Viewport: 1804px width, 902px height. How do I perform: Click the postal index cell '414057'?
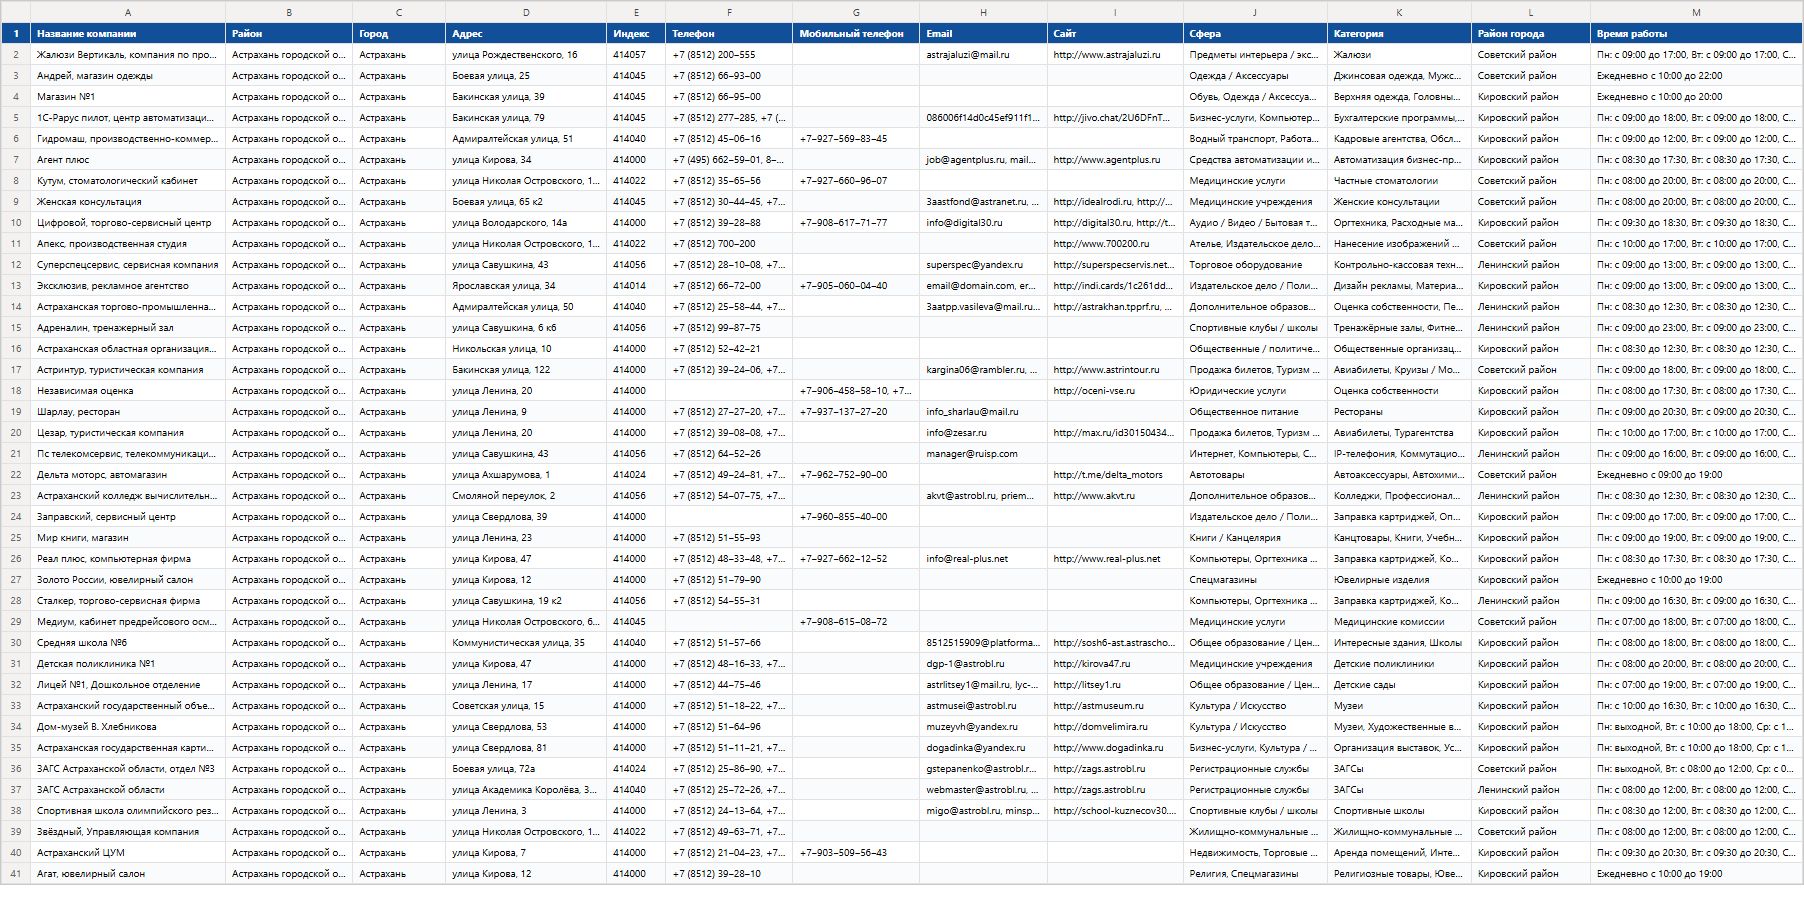pos(636,55)
